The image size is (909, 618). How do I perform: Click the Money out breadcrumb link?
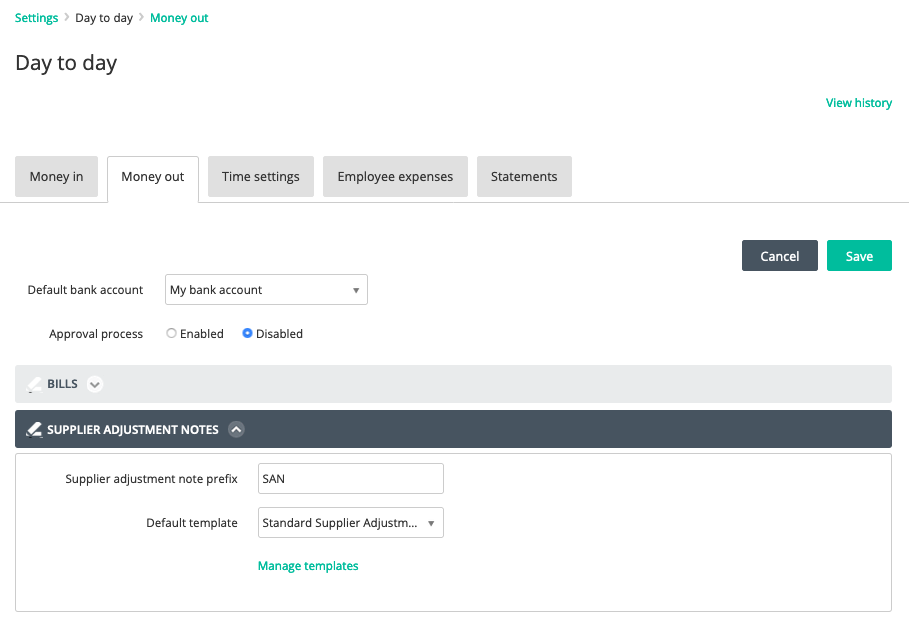click(x=179, y=18)
